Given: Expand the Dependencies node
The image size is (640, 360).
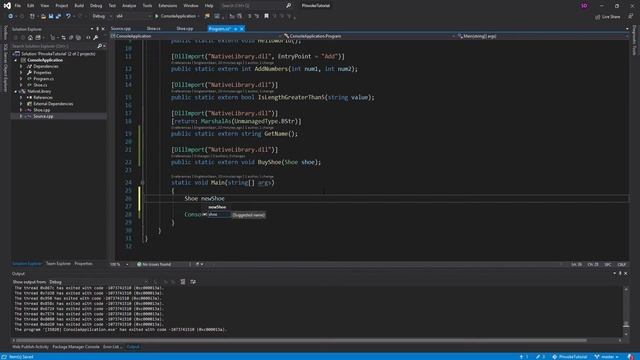Looking at the screenshot, I should point(21,67).
